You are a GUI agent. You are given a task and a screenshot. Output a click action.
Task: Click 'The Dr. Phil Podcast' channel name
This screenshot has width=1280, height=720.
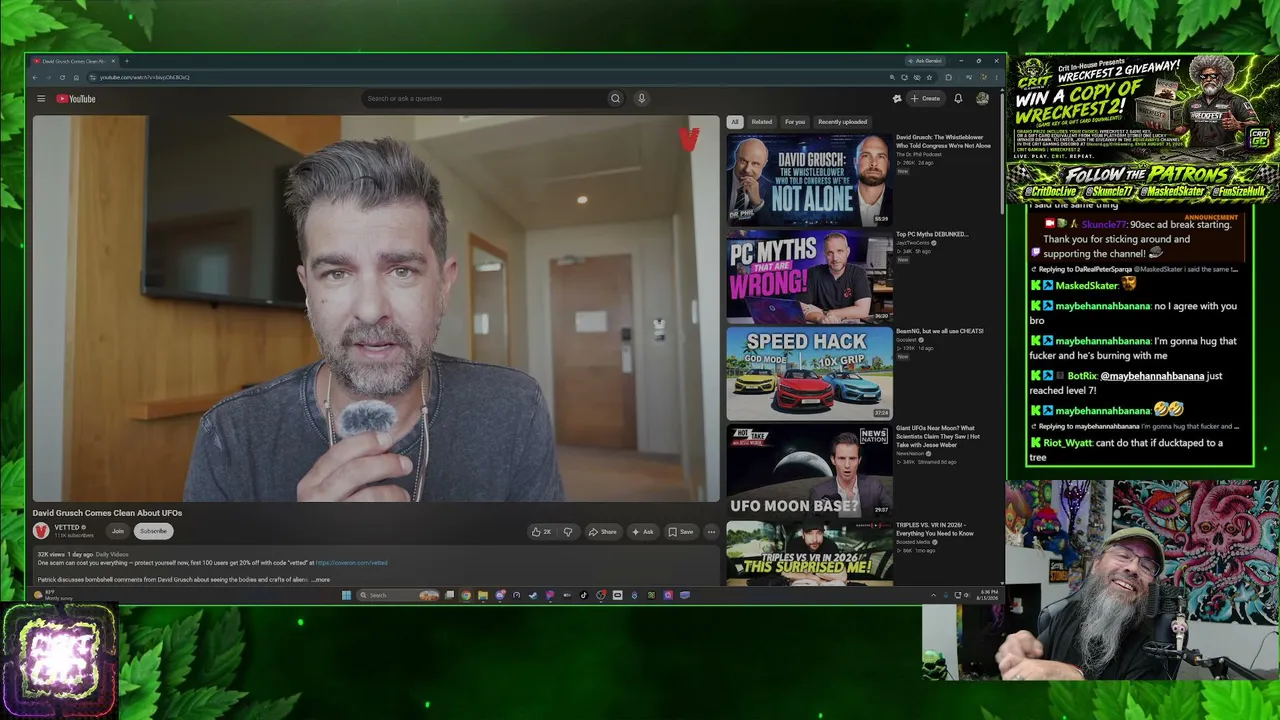tap(919, 154)
